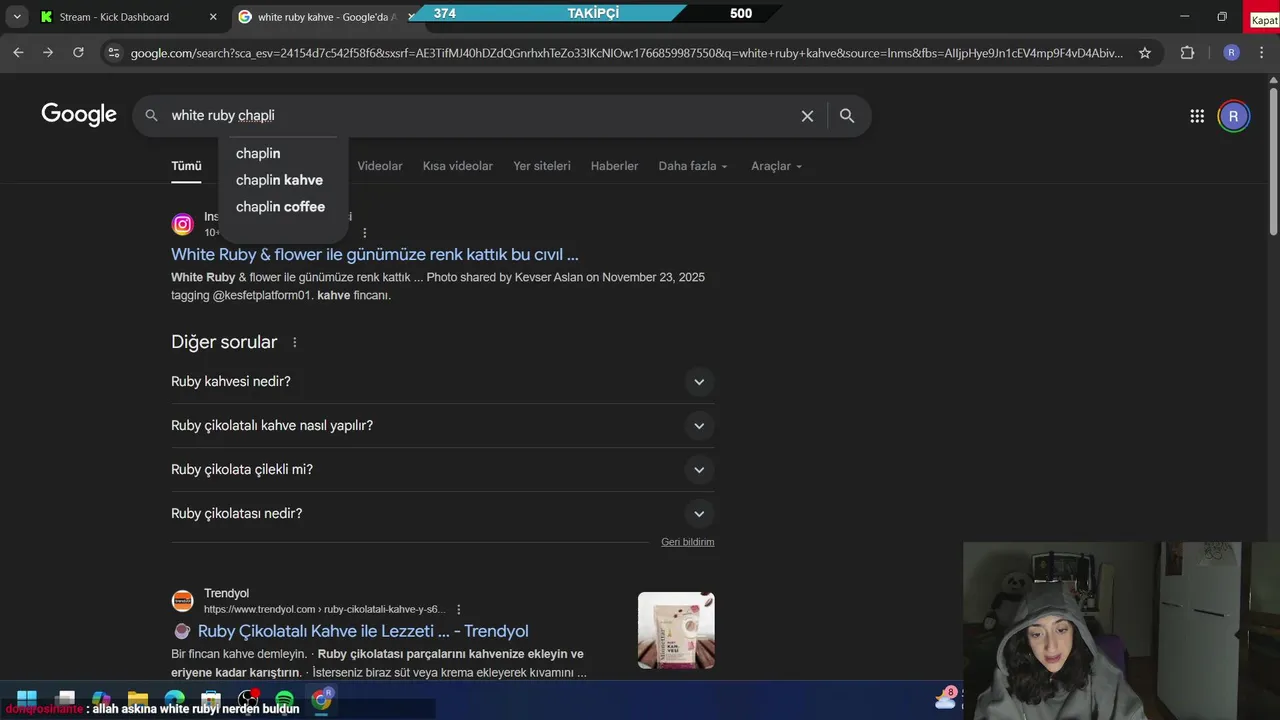
Task: Open the 'Araçlar' dropdown
Action: tap(776, 166)
